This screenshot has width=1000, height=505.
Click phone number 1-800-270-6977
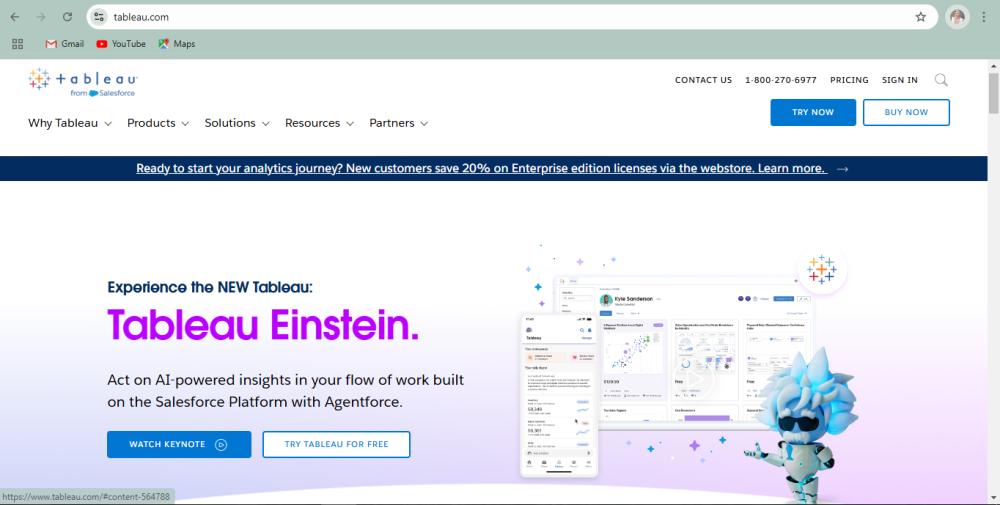point(781,80)
